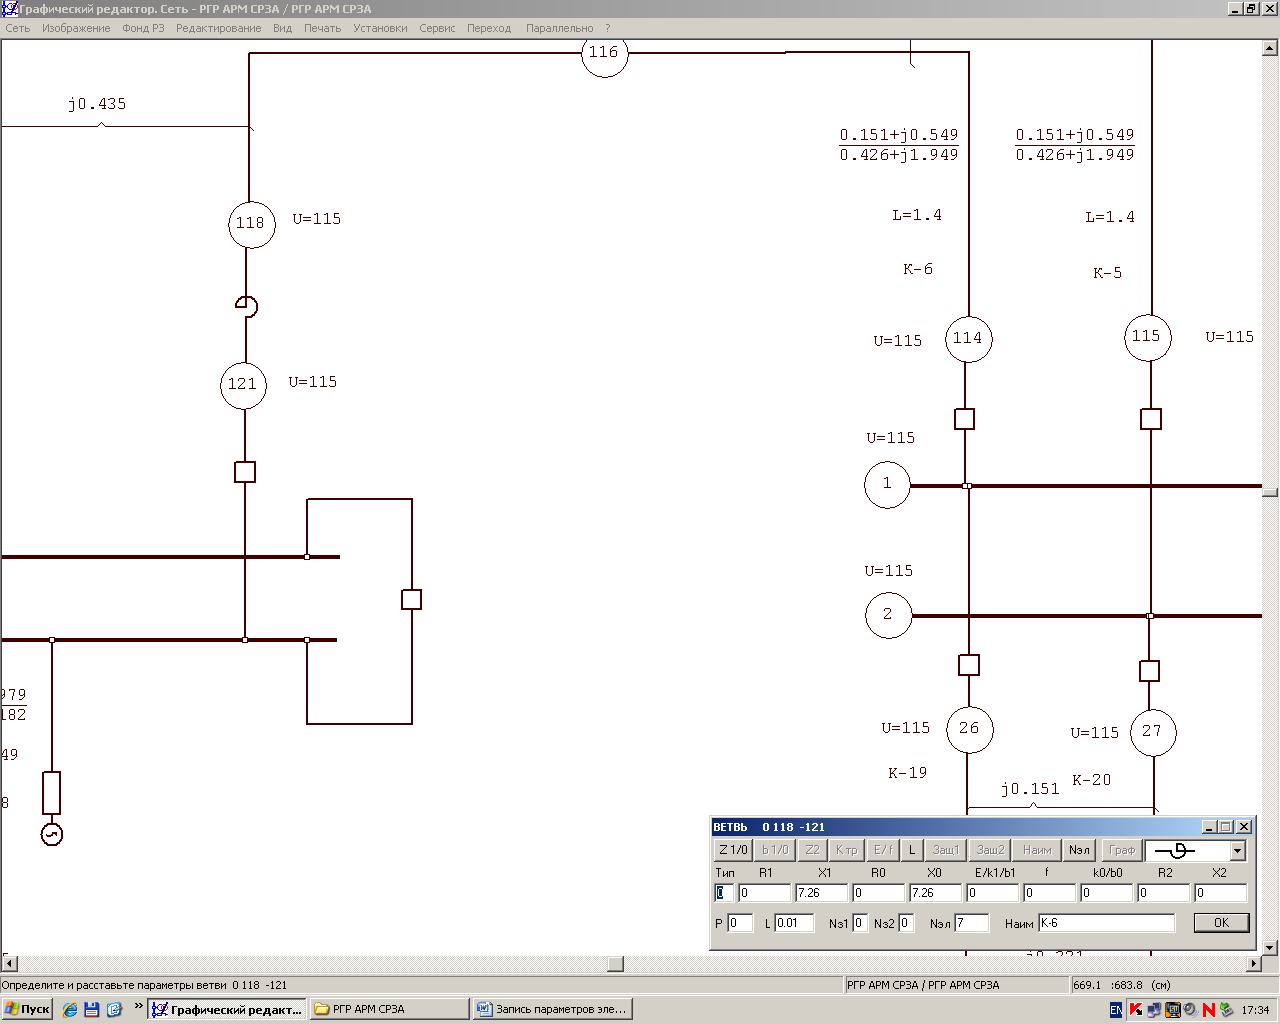Click the Защ1 button

pyautogui.click(x=945, y=850)
